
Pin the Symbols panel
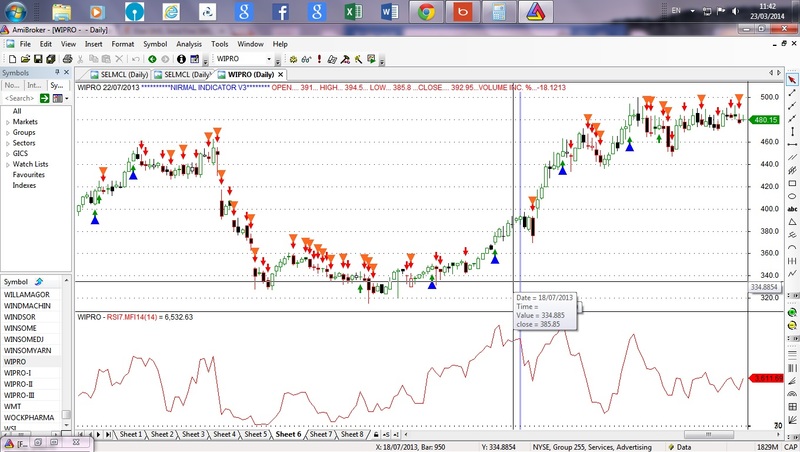[57, 72]
